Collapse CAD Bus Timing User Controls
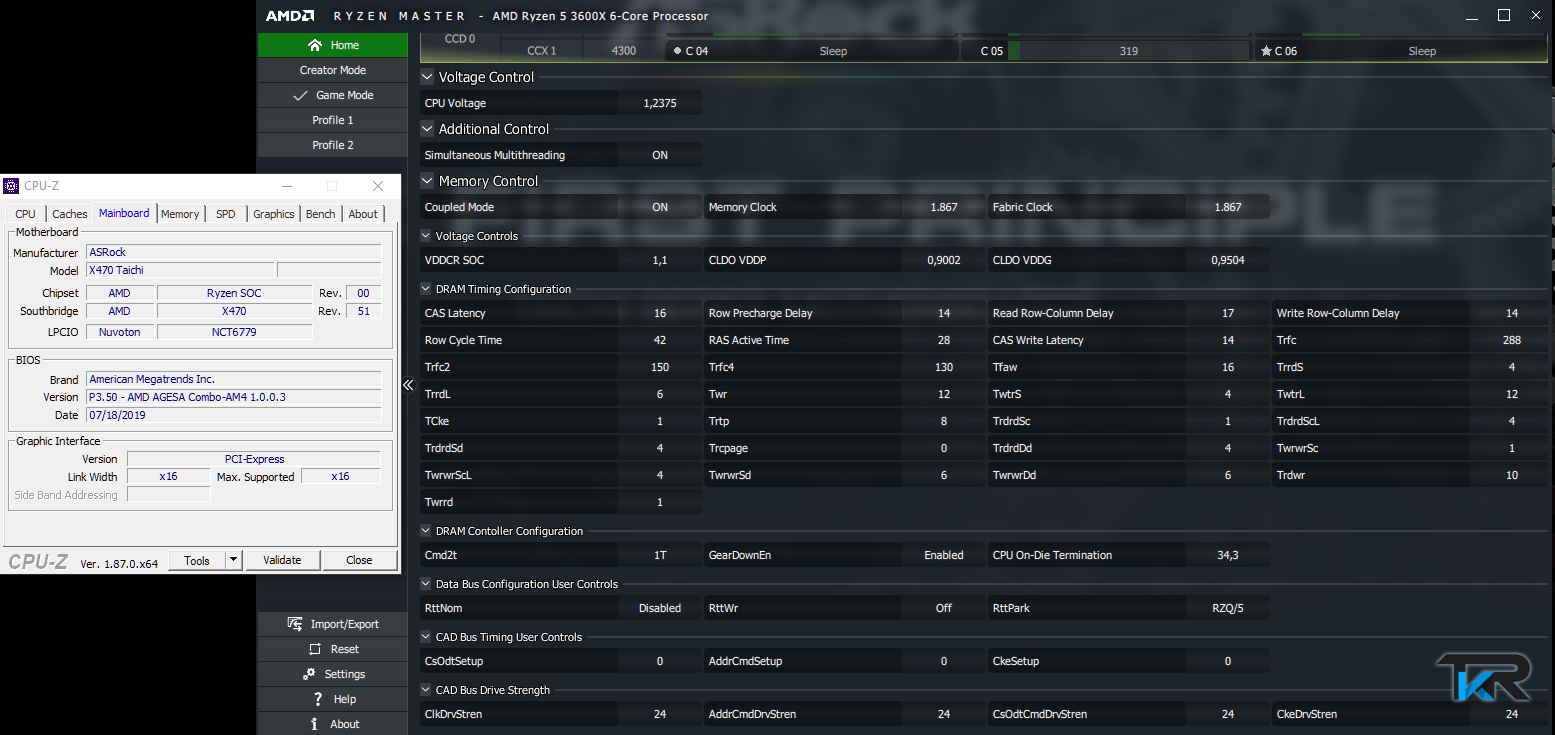The width and height of the screenshot is (1555, 735). coord(426,637)
